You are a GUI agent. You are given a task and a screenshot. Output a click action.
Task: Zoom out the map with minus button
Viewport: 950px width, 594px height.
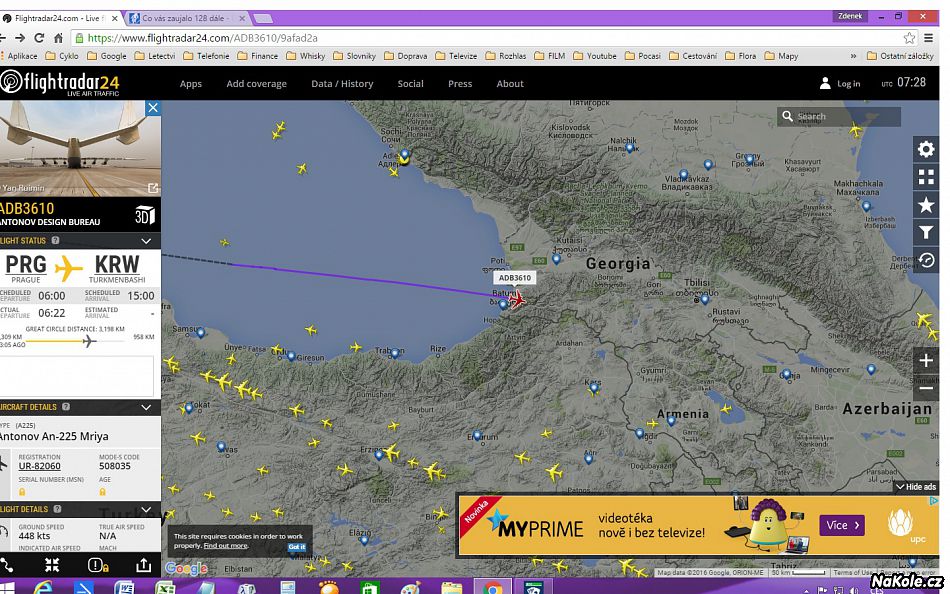click(x=926, y=389)
